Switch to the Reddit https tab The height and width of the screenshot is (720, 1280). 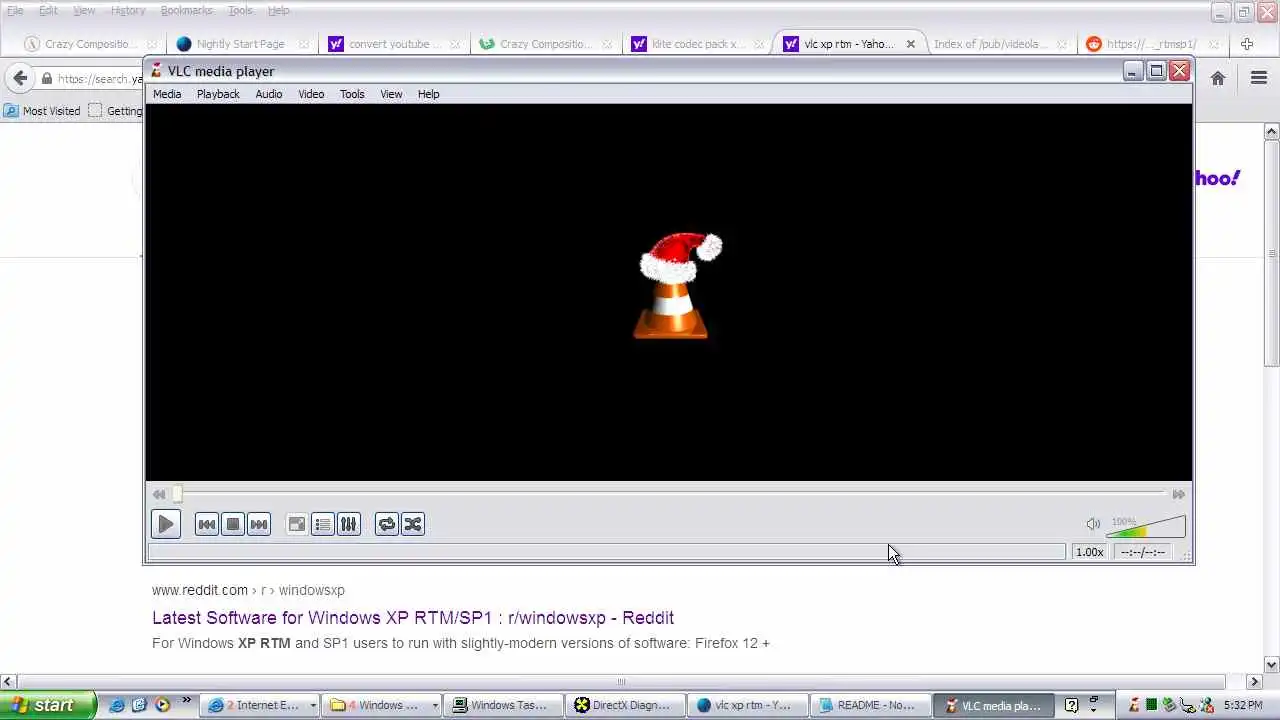pos(1152,44)
